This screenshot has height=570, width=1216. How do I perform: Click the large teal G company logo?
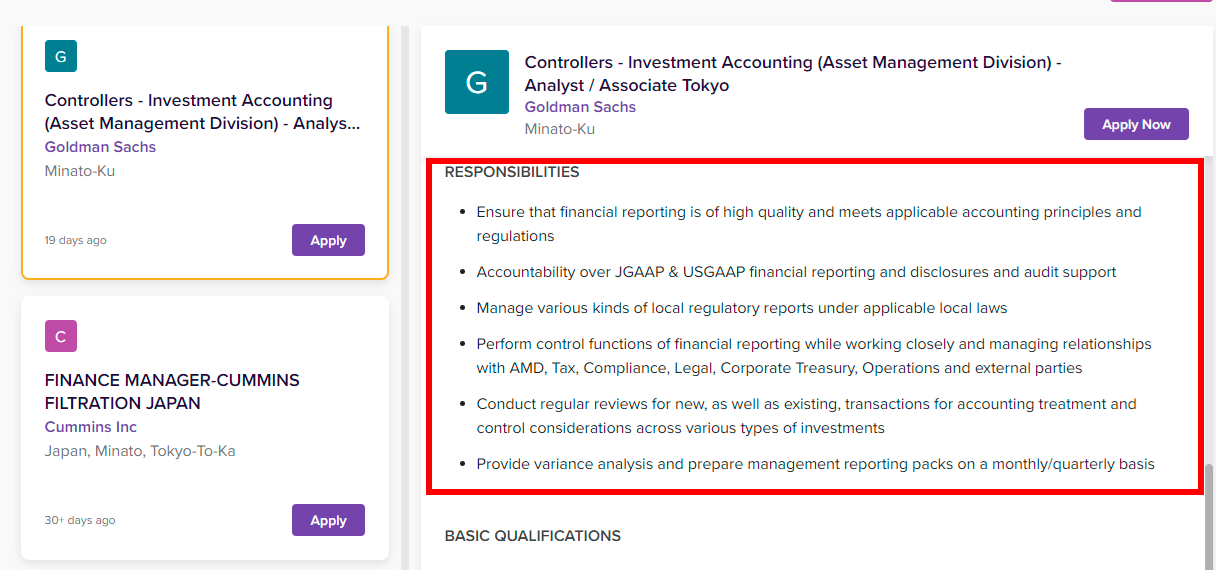[477, 82]
